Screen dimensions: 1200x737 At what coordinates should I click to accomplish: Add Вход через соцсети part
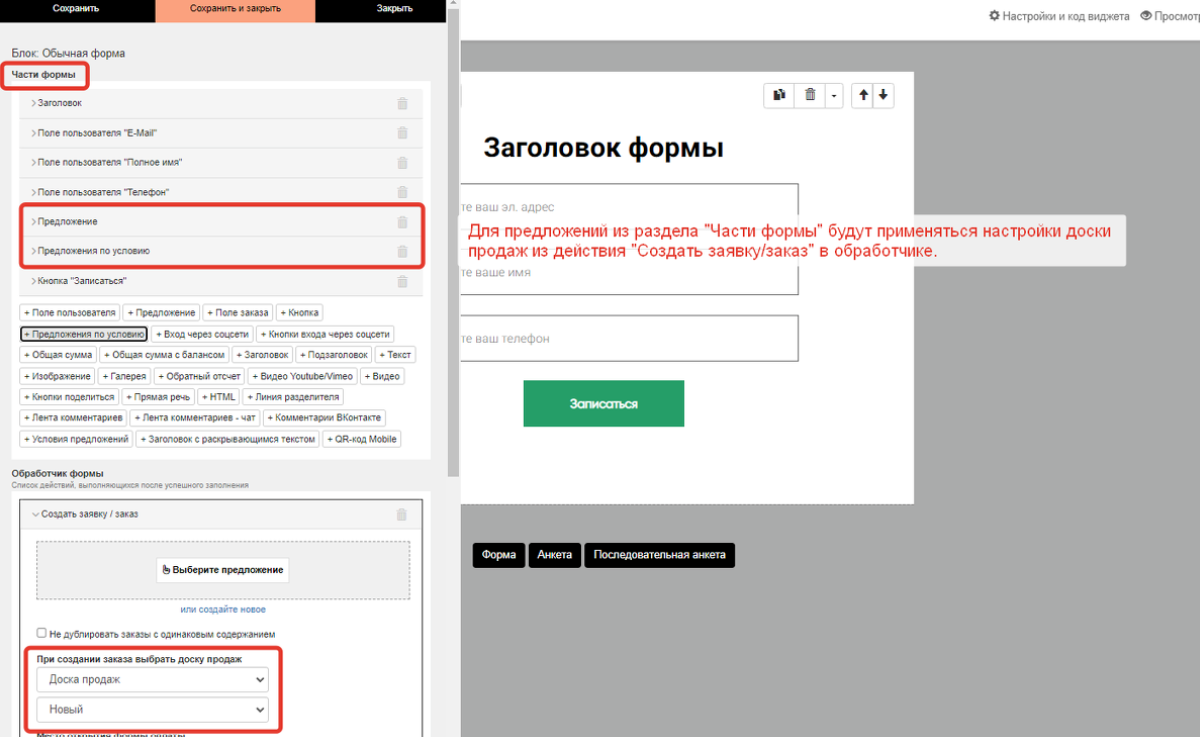click(203, 334)
